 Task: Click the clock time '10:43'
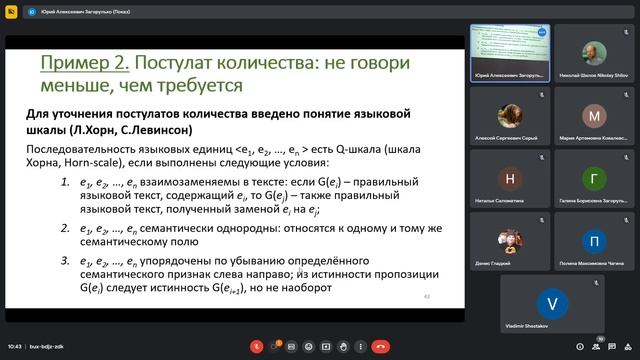[x=14, y=347]
